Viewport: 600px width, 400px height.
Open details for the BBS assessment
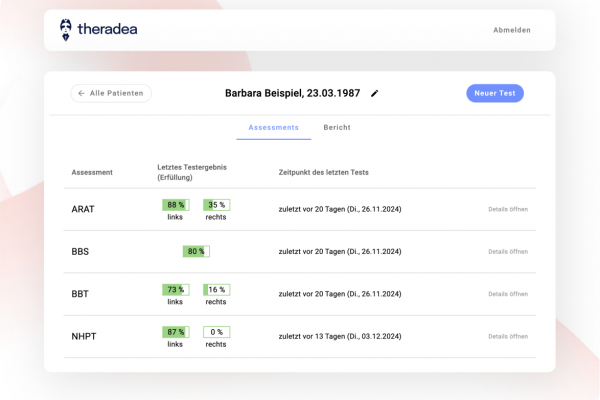click(507, 252)
